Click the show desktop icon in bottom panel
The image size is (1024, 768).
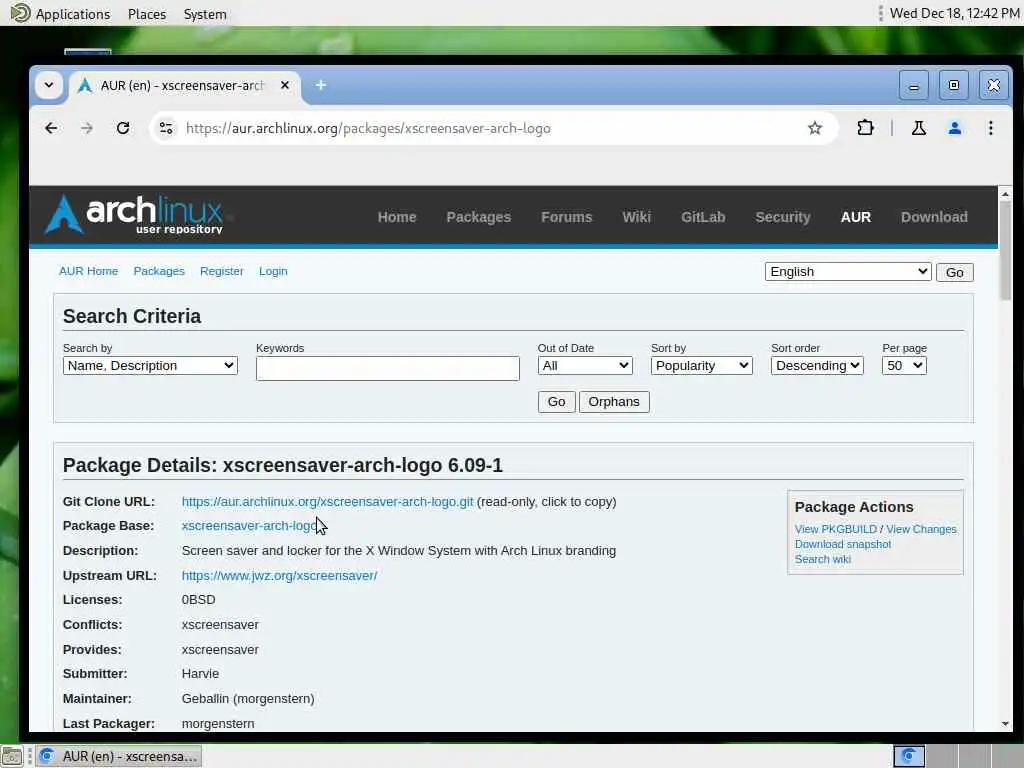12,756
